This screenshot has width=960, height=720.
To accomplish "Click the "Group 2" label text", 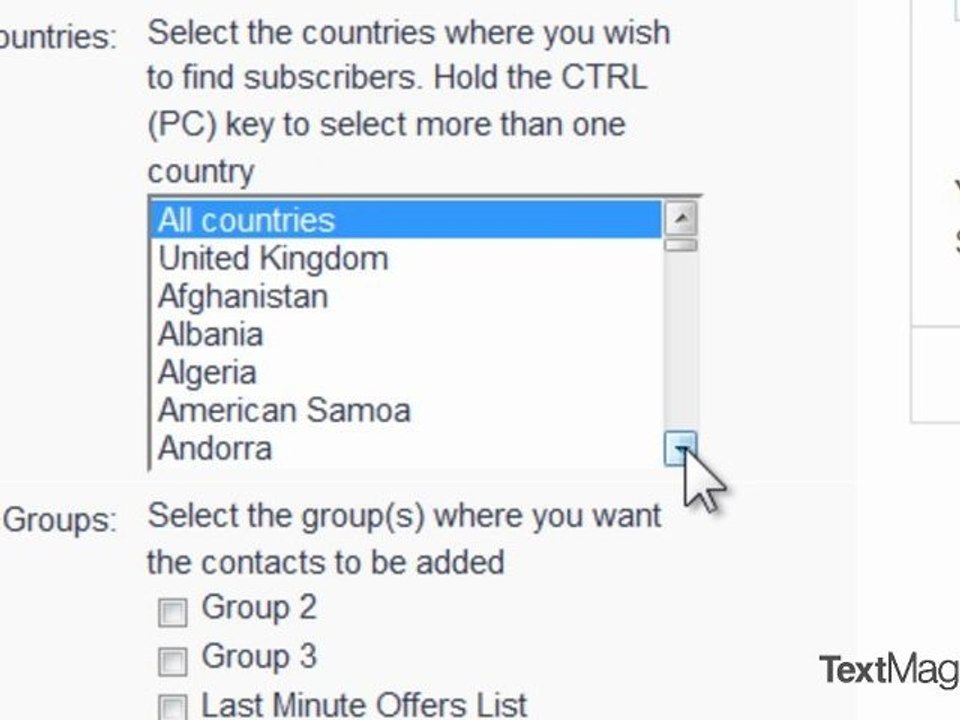I will point(259,607).
